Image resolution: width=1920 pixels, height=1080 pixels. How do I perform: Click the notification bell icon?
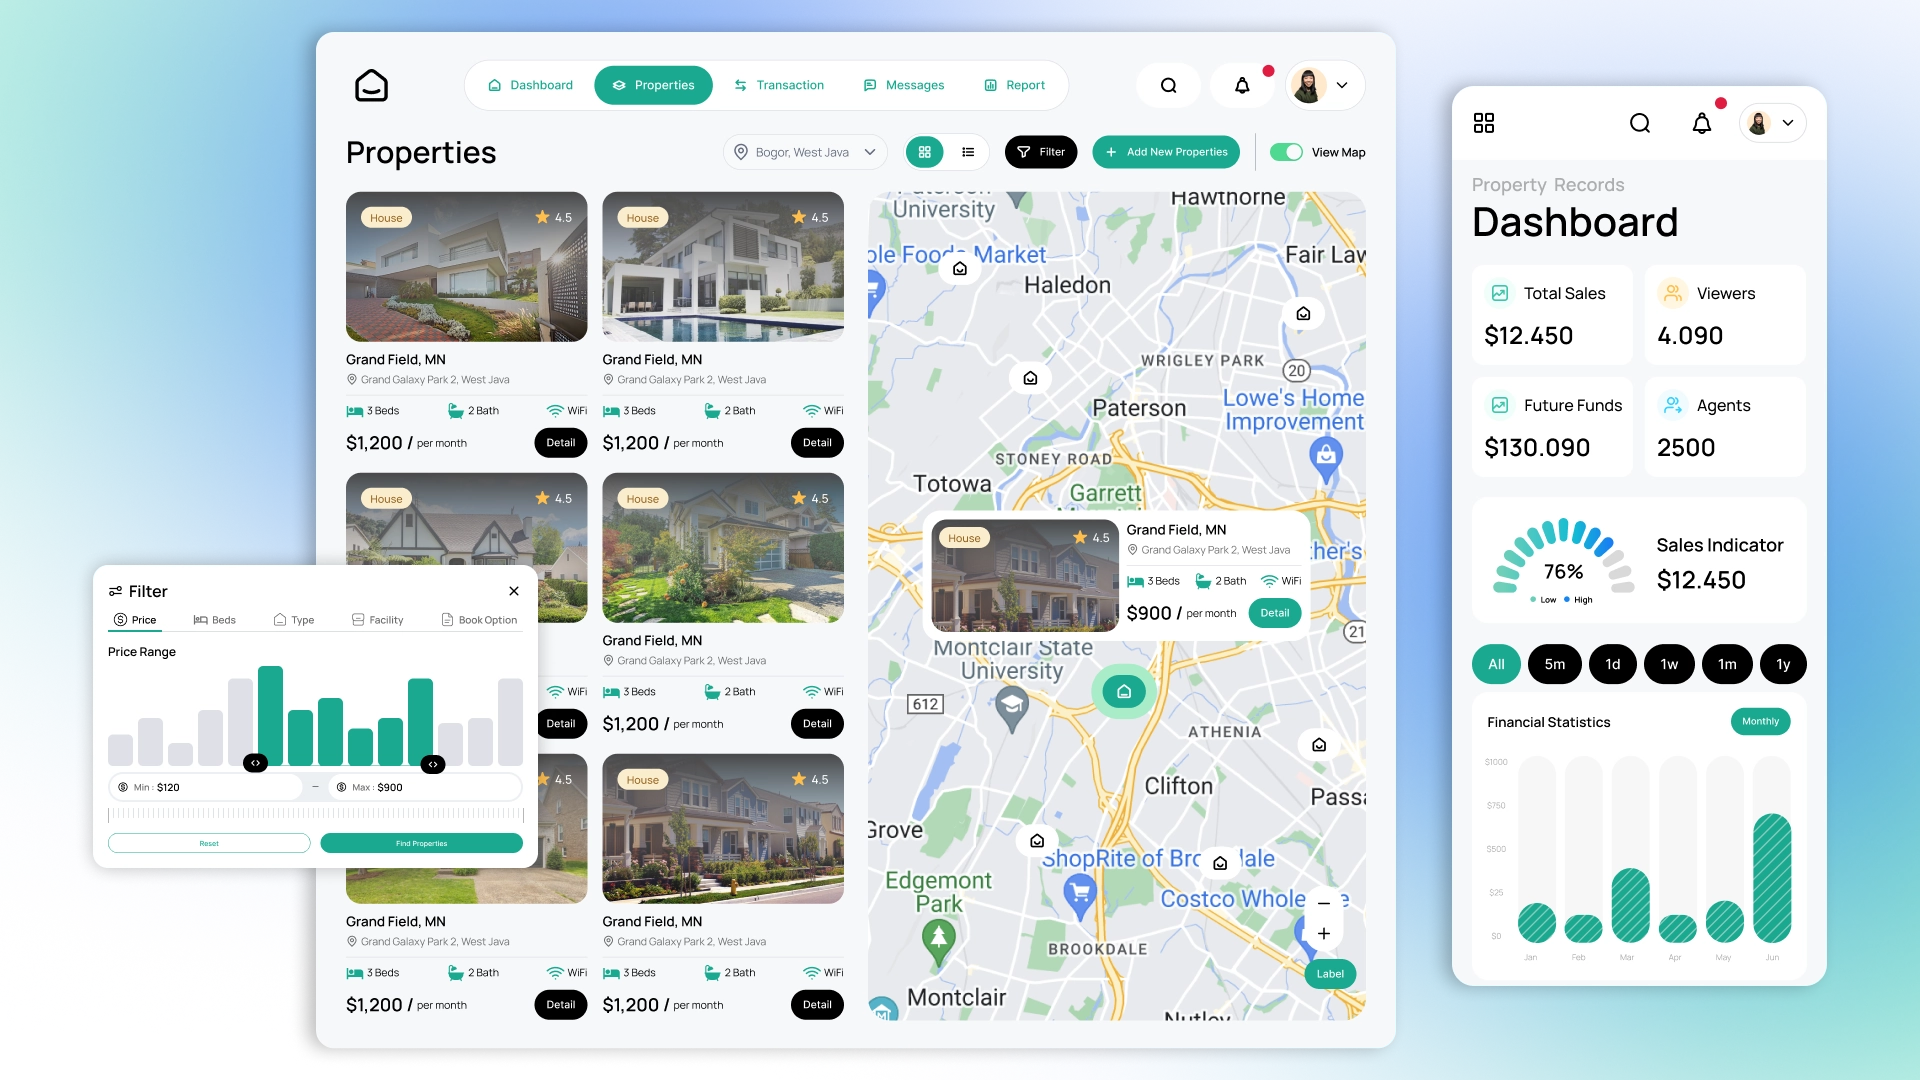coord(1241,86)
